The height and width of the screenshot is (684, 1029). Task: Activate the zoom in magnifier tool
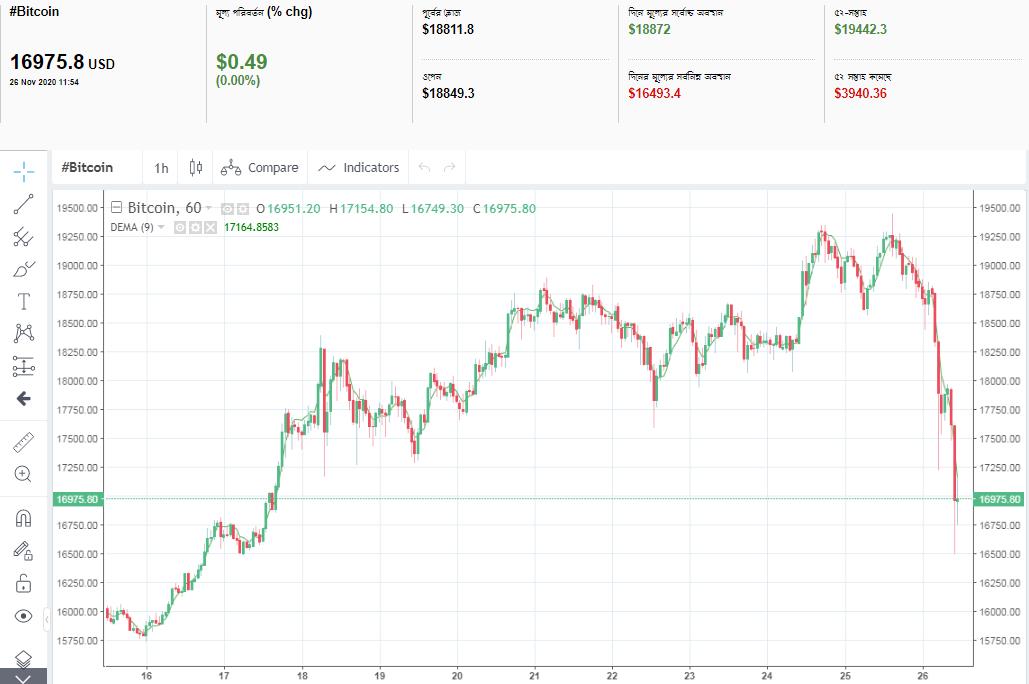point(24,474)
